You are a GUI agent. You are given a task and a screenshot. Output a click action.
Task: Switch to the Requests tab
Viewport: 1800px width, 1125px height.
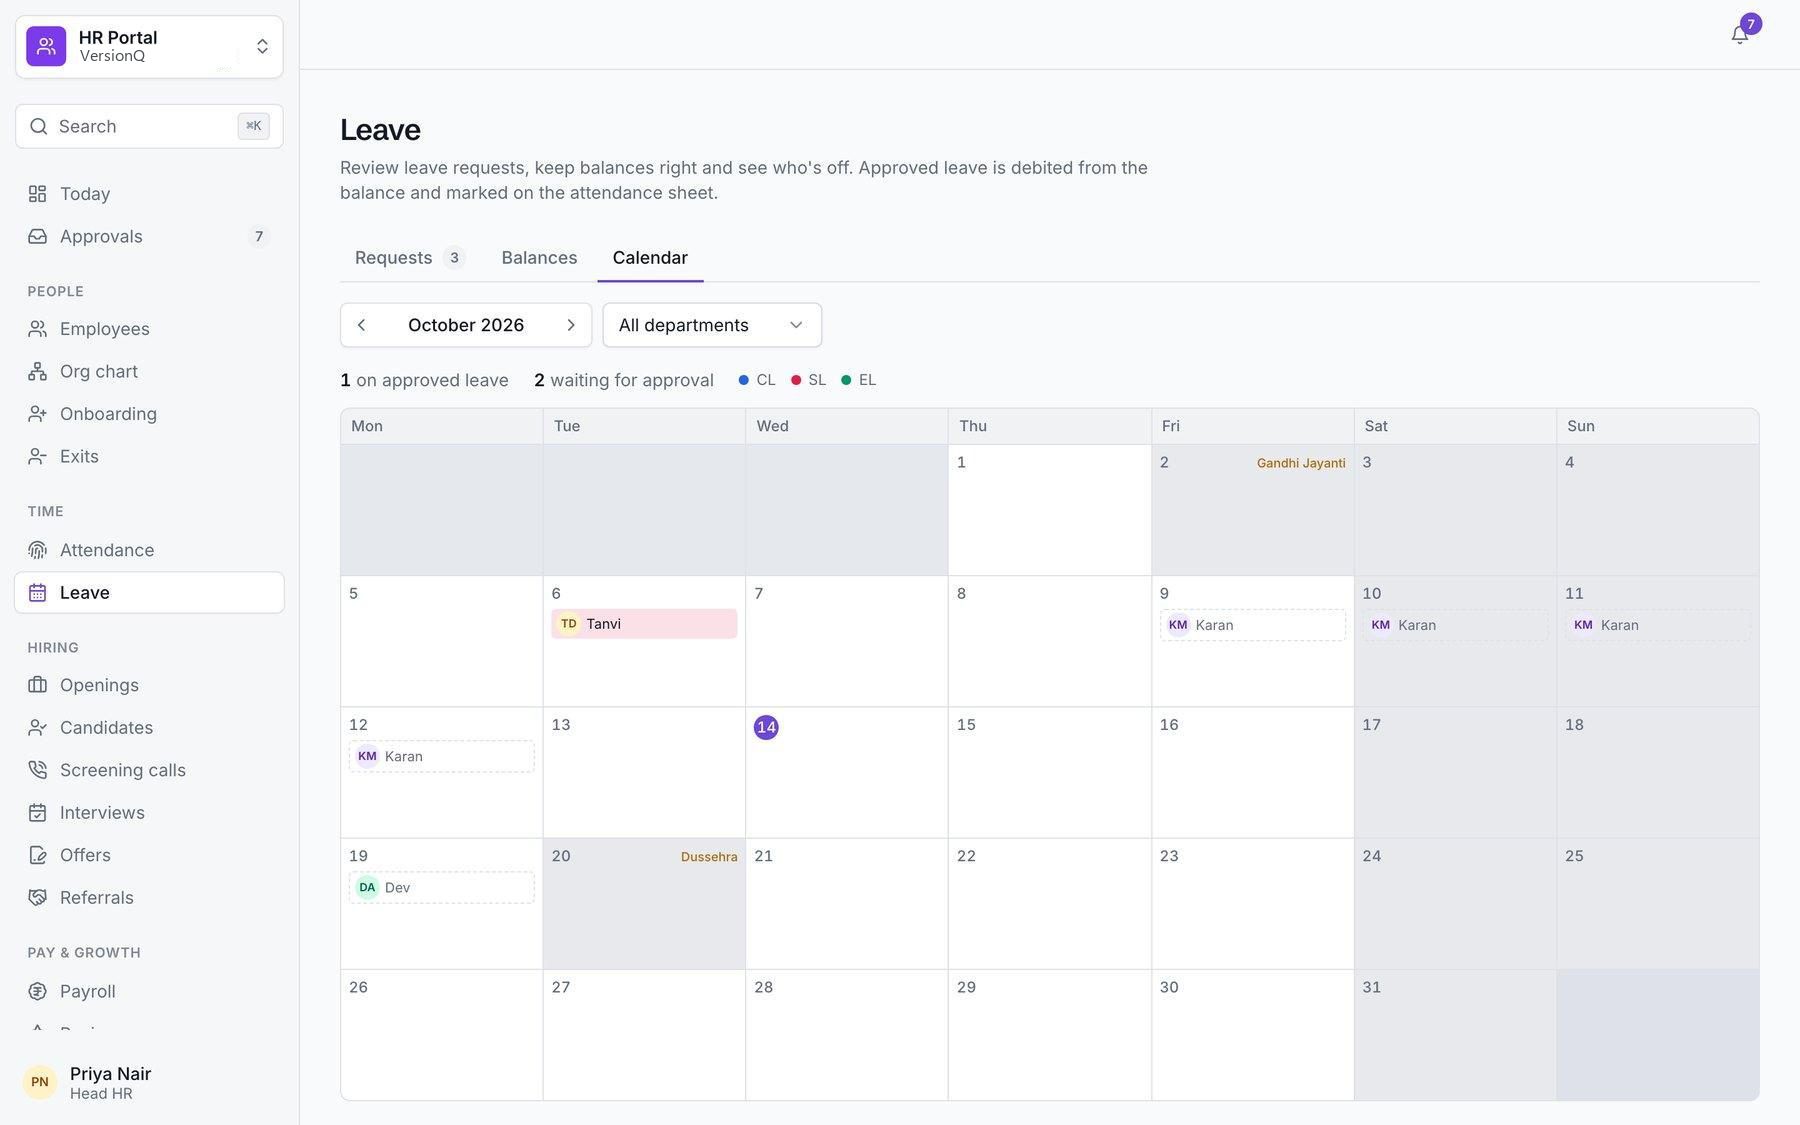pos(410,258)
